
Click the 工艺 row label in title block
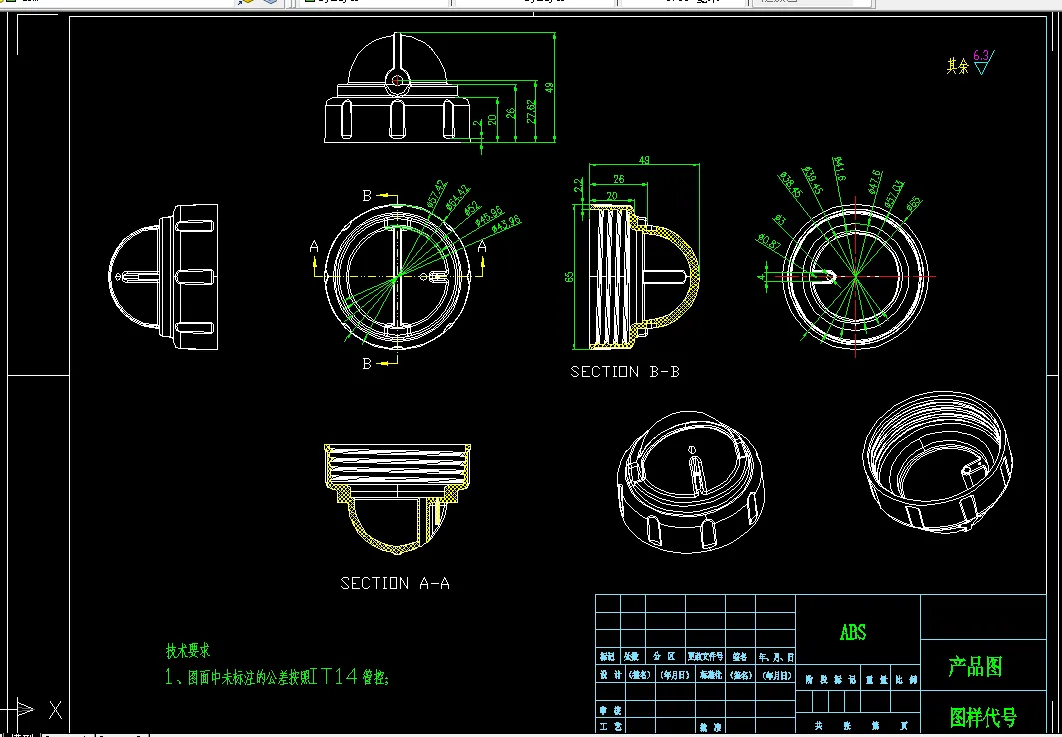tap(610, 726)
